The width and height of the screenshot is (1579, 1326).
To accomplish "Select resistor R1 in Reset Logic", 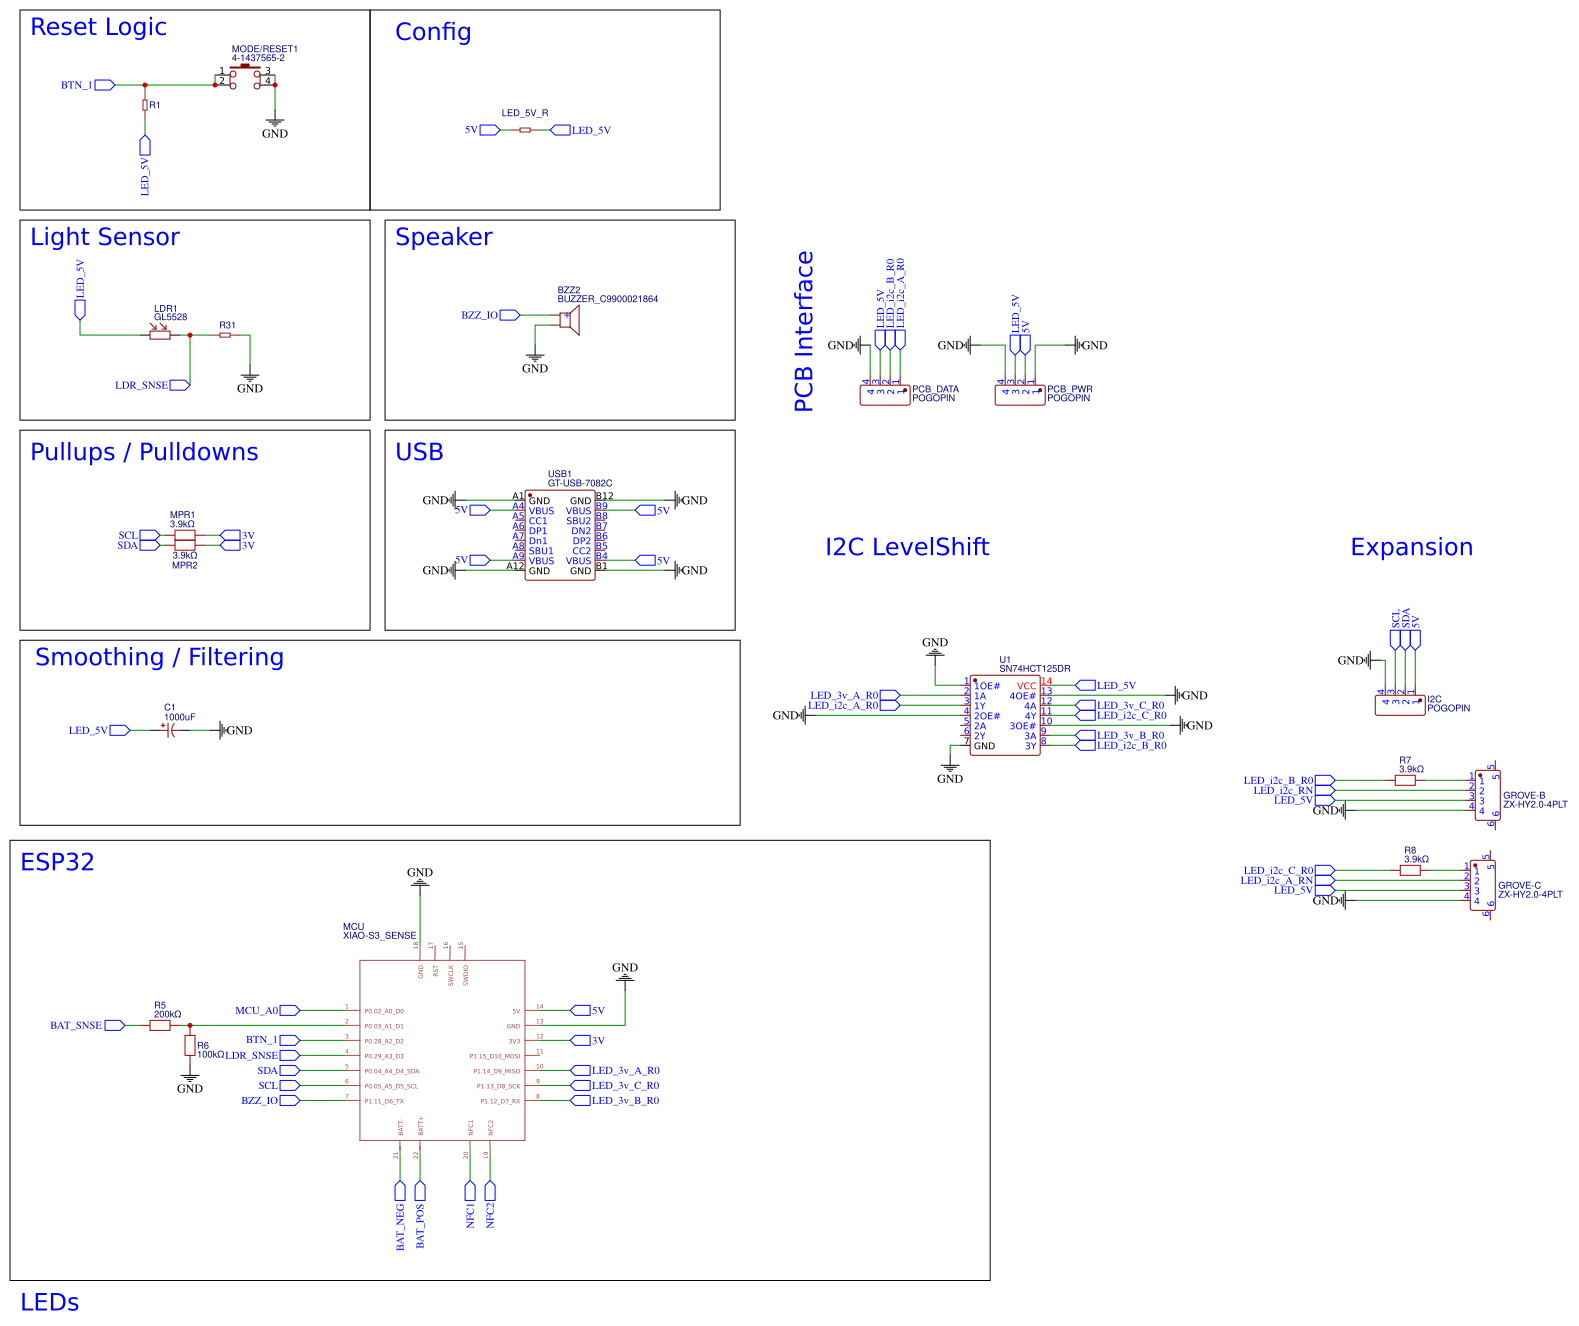I will pos(145,105).
